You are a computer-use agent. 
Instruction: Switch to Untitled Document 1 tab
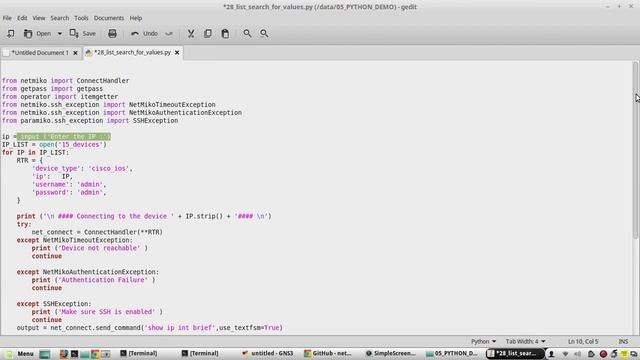(40, 53)
